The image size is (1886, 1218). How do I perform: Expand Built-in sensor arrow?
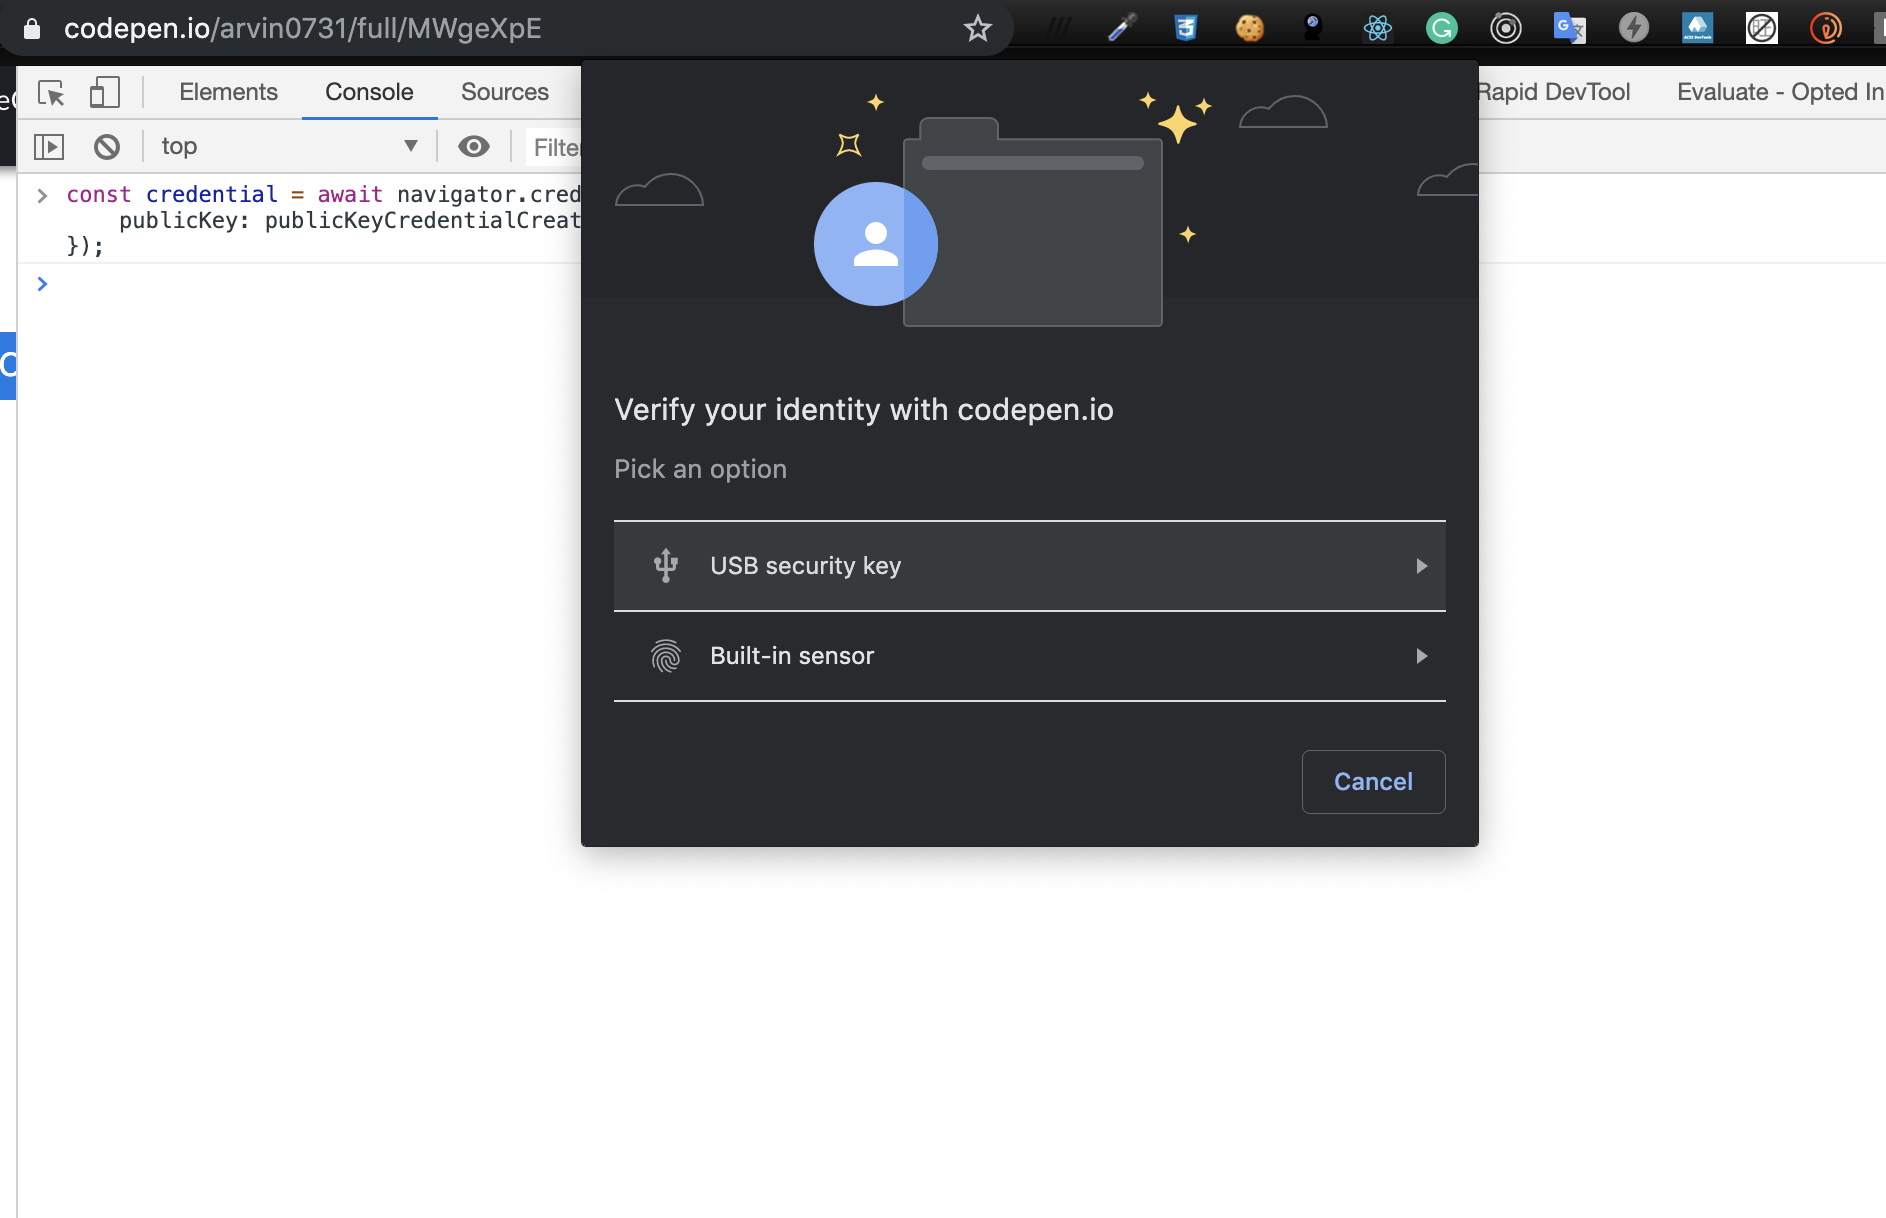pos(1421,656)
